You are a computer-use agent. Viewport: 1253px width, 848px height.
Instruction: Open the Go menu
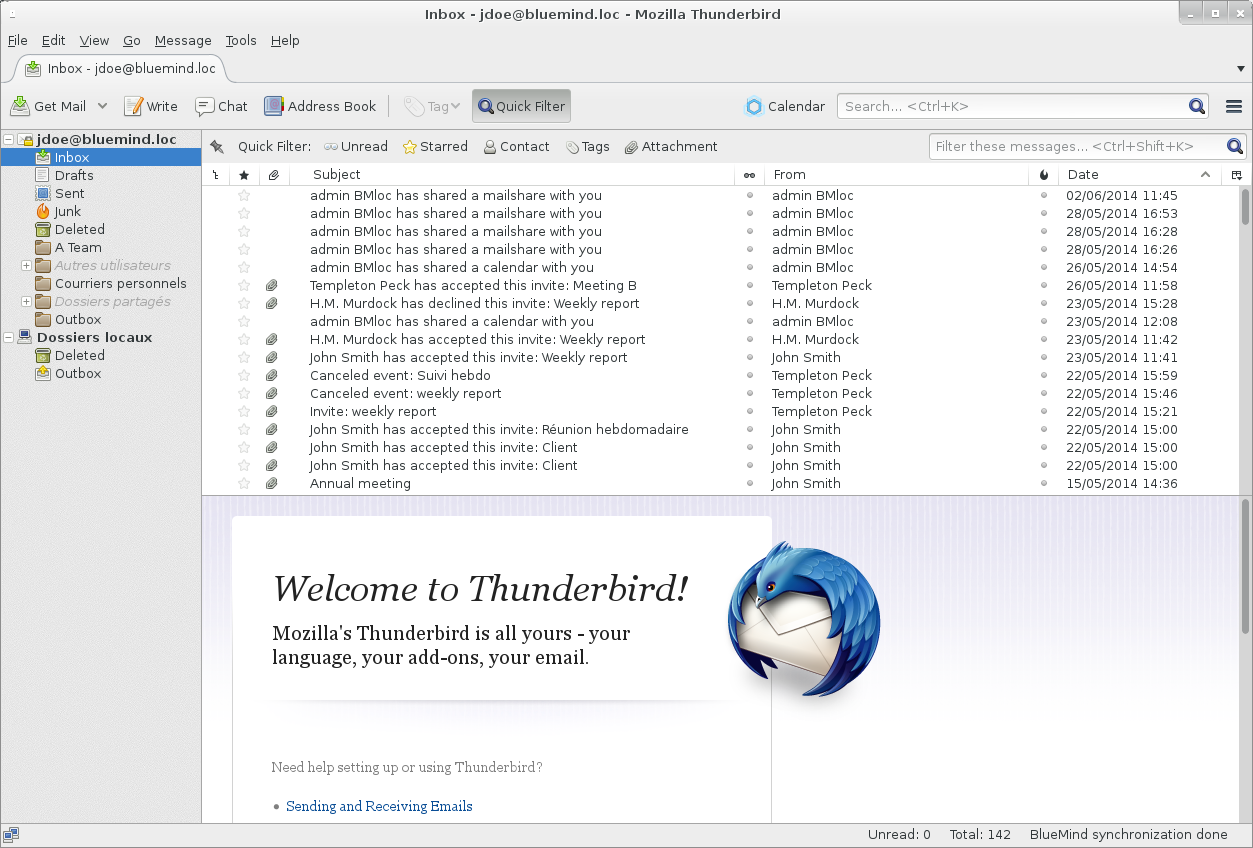(x=132, y=41)
